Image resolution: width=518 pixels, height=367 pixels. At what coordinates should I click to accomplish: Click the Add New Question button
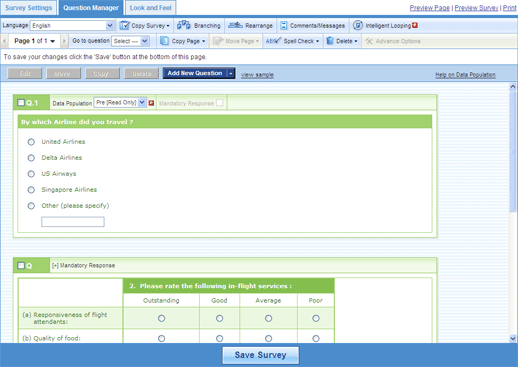click(x=195, y=73)
